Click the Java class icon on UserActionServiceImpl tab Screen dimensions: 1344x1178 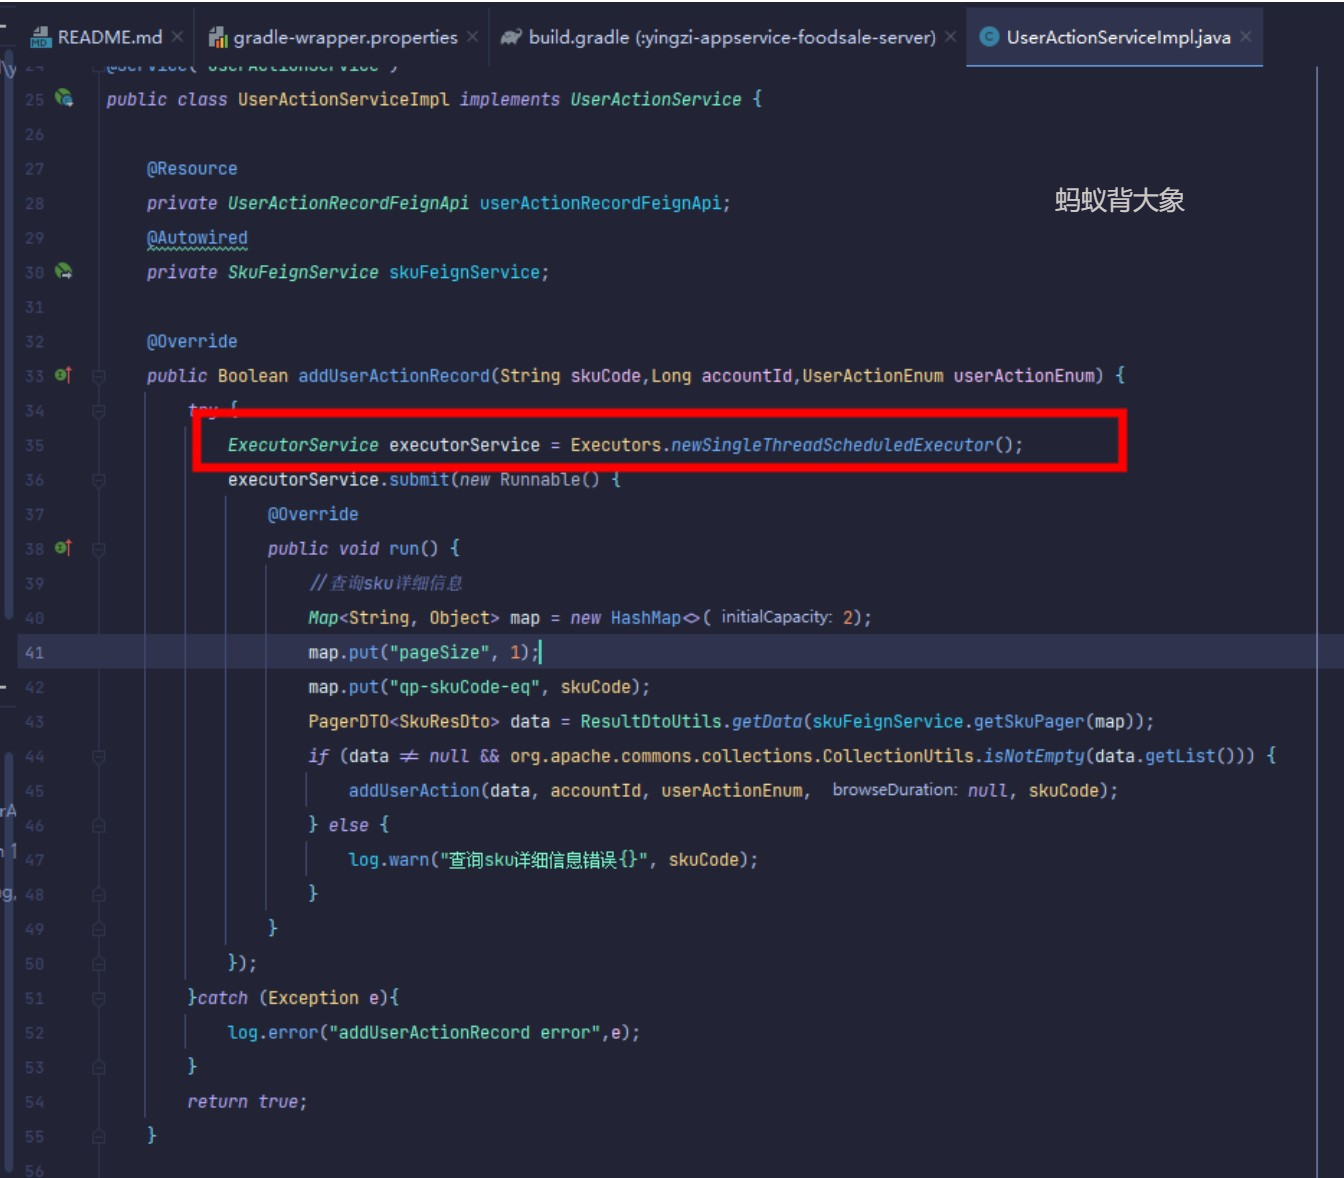pyautogui.click(x=989, y=37)
